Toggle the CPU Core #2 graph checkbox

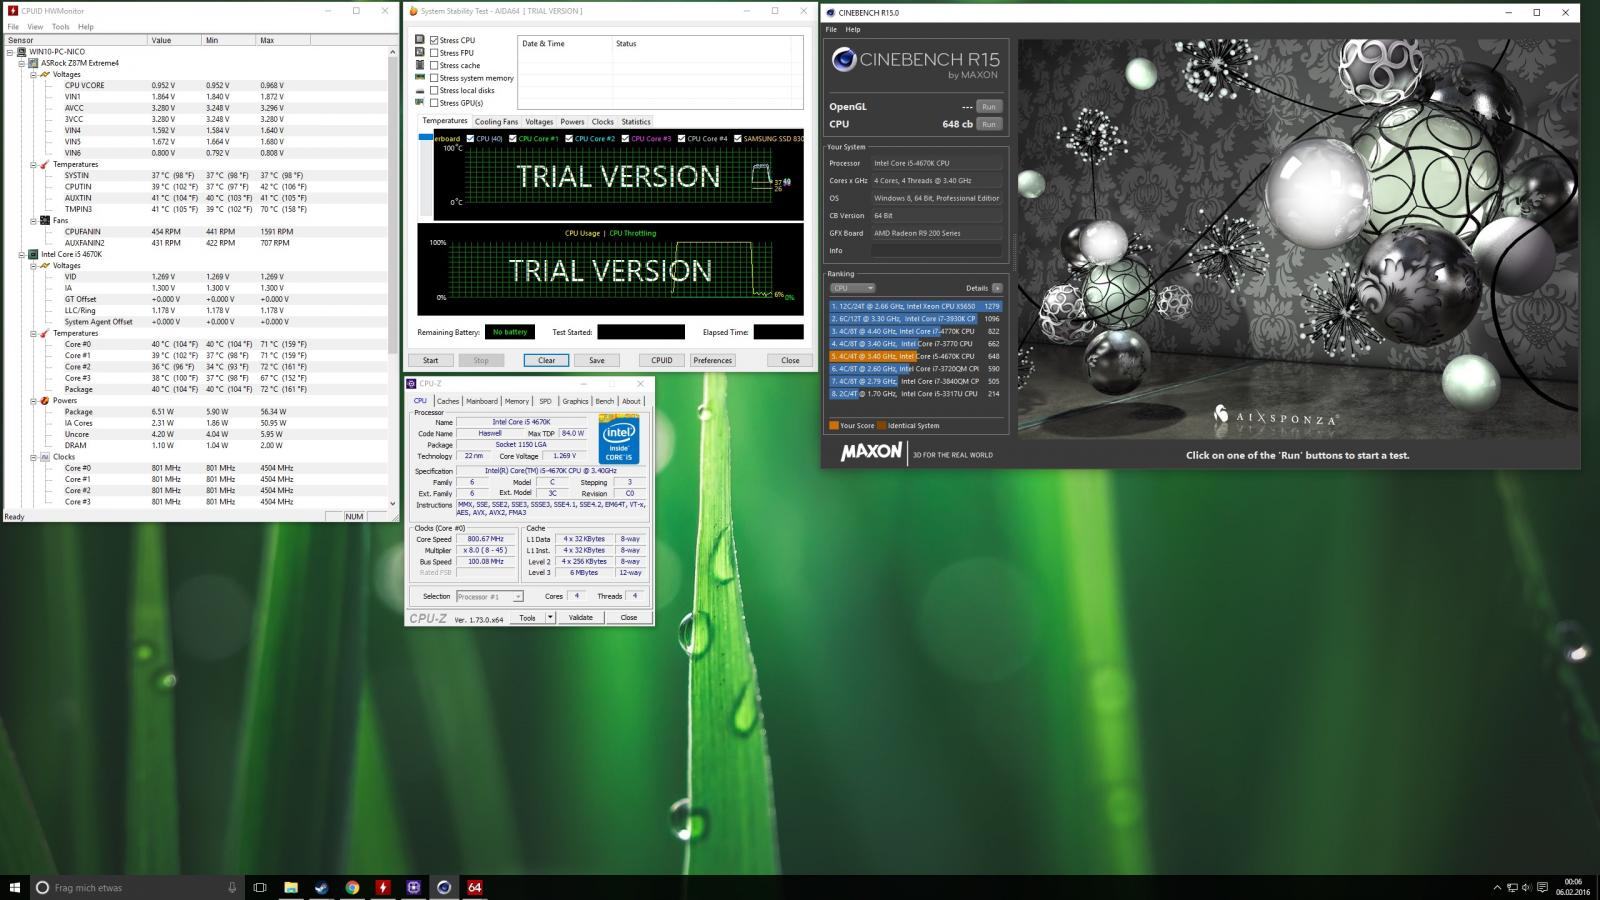569,139
